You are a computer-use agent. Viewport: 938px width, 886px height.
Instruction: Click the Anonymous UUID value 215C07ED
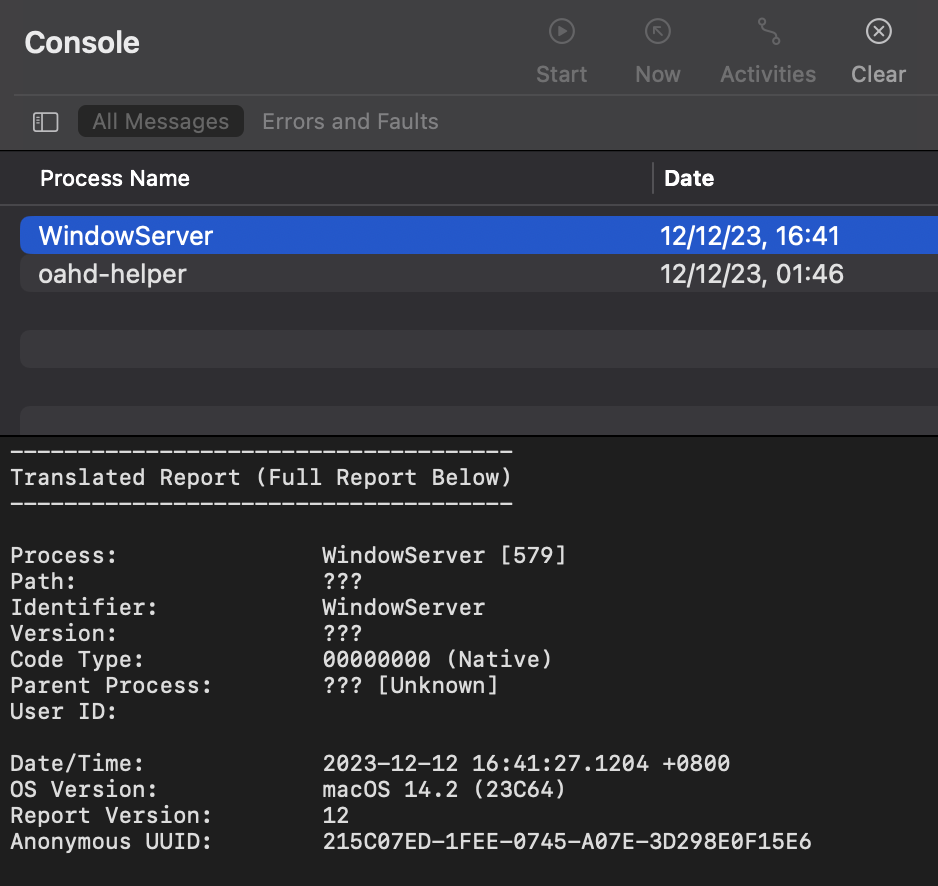[x=567, y=841]
